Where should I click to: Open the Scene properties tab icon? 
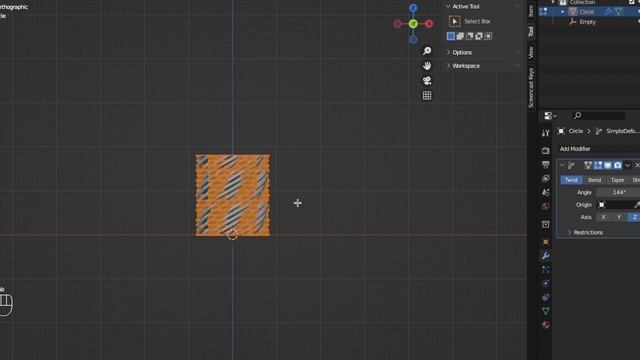click(545, 192)
